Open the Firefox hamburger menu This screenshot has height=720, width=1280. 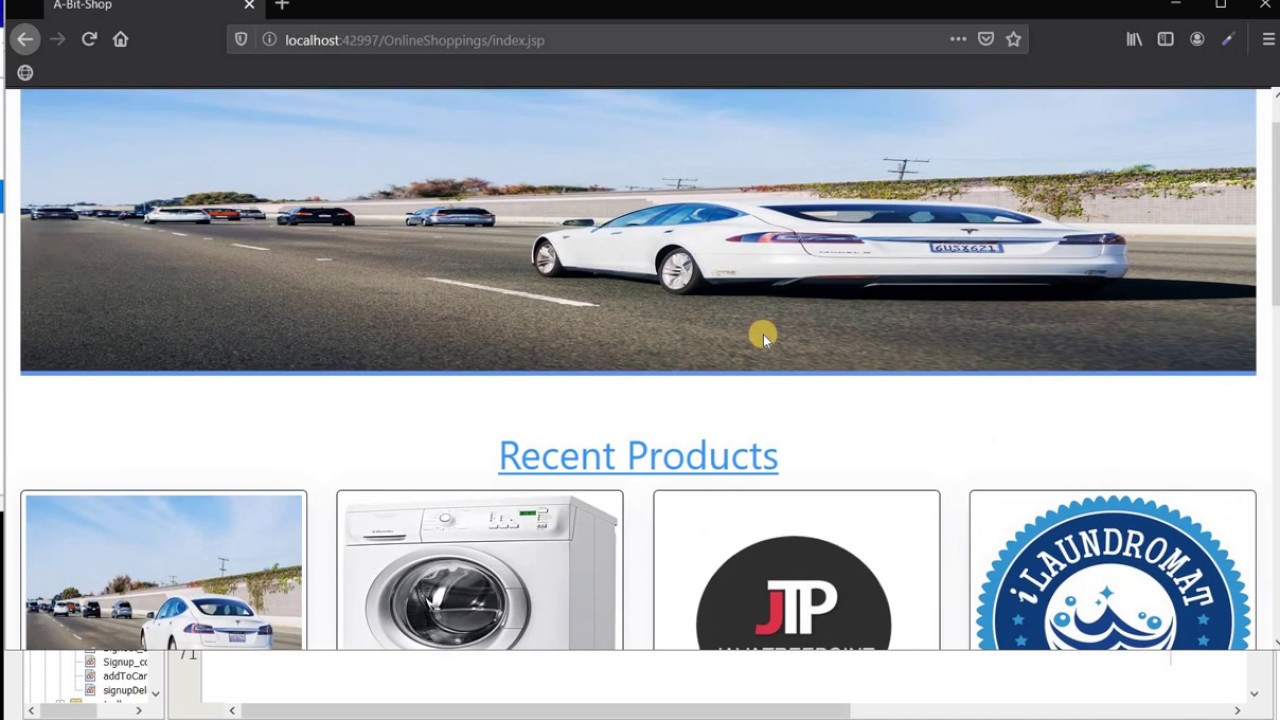pyautogui.click(x=1269, y=39)
